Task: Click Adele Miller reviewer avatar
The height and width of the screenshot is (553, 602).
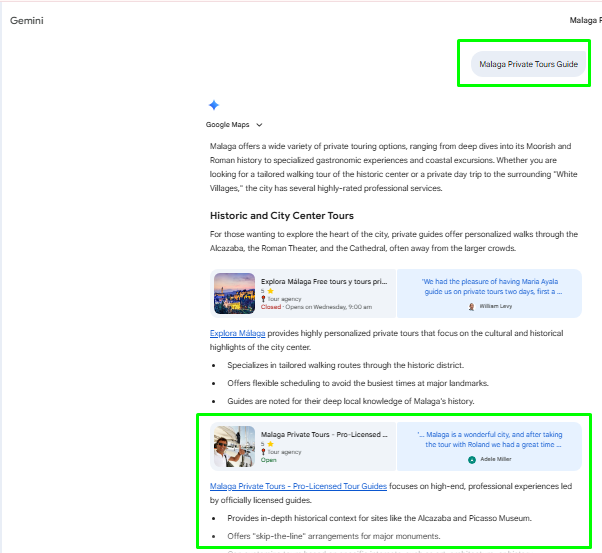Action: click(x=472, y=459)
